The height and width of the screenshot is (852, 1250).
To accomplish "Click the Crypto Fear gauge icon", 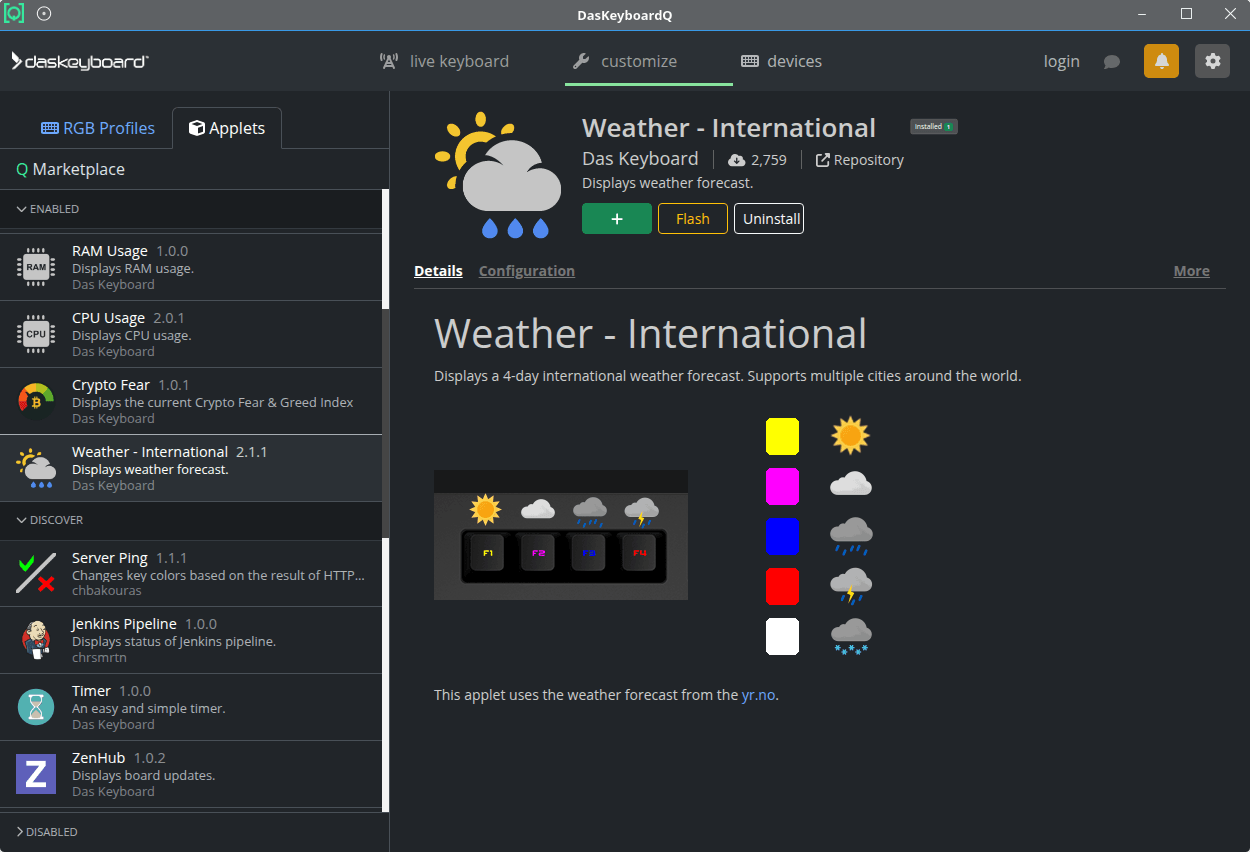I will (36, 401).
